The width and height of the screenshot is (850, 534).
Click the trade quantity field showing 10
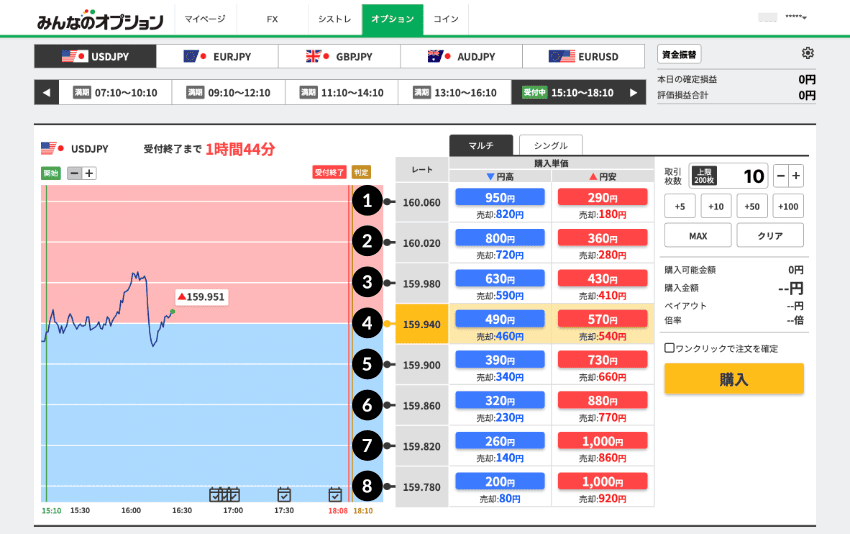click(729, 176)
